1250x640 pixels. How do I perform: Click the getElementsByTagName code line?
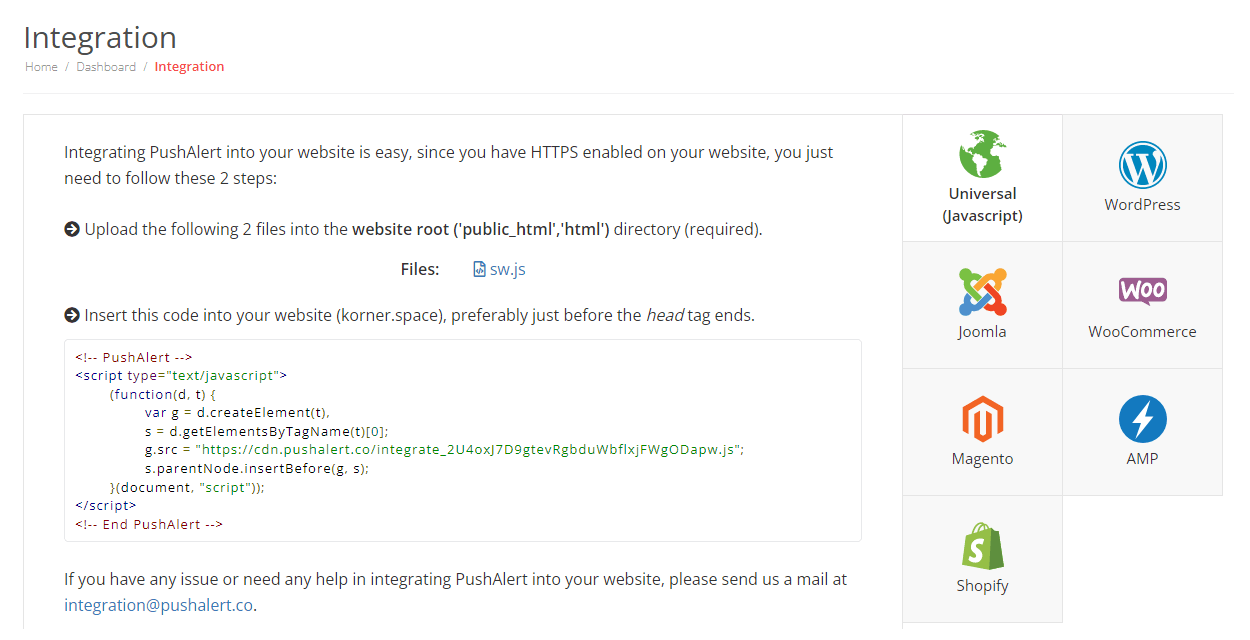(x=266, y=431)
